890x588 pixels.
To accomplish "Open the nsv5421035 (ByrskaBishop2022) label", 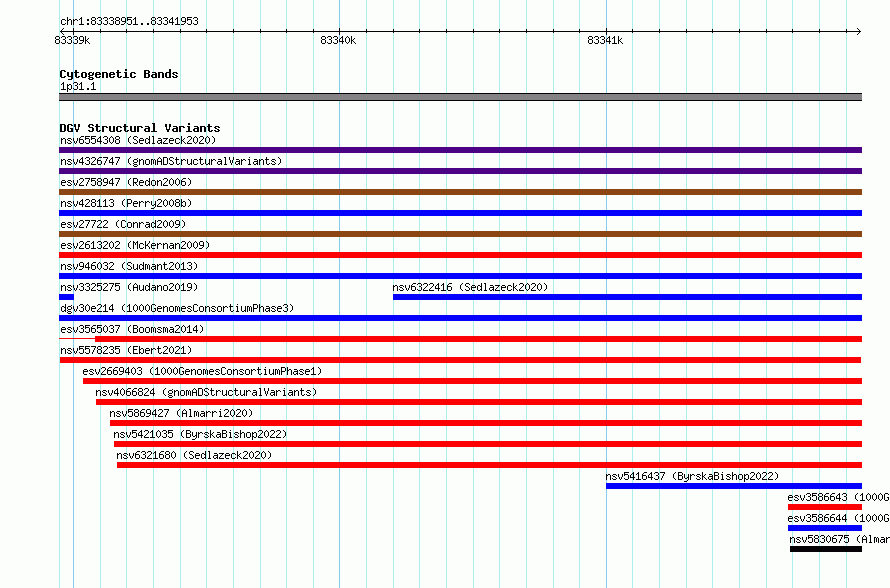I will (200, 434).
